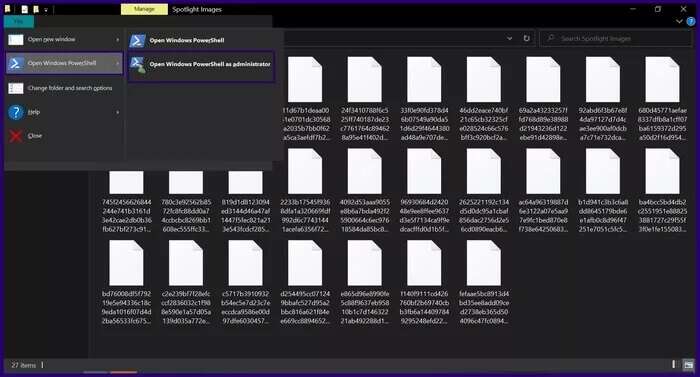Screen dimensions: 700x377
Task: Click the PowerShell icon beside administrator option
Action: 138,65
